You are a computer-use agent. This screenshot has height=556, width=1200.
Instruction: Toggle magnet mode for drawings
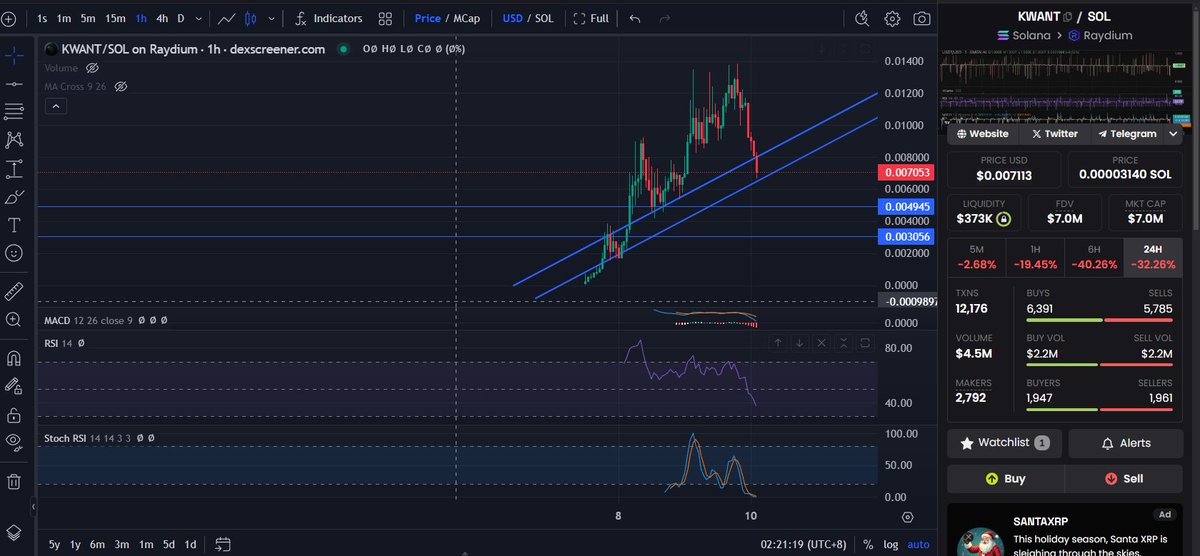(x=14, y=357)
